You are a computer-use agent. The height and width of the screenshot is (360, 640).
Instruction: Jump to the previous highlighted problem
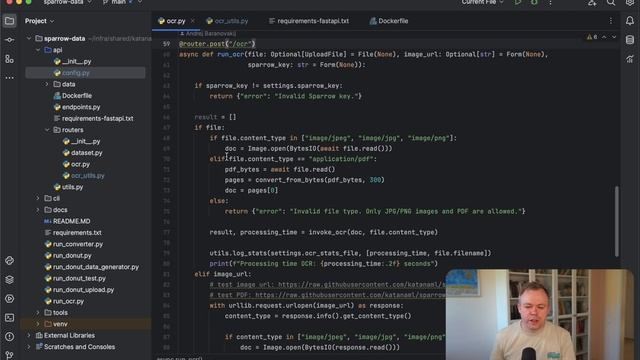click(x=604, y=37)
